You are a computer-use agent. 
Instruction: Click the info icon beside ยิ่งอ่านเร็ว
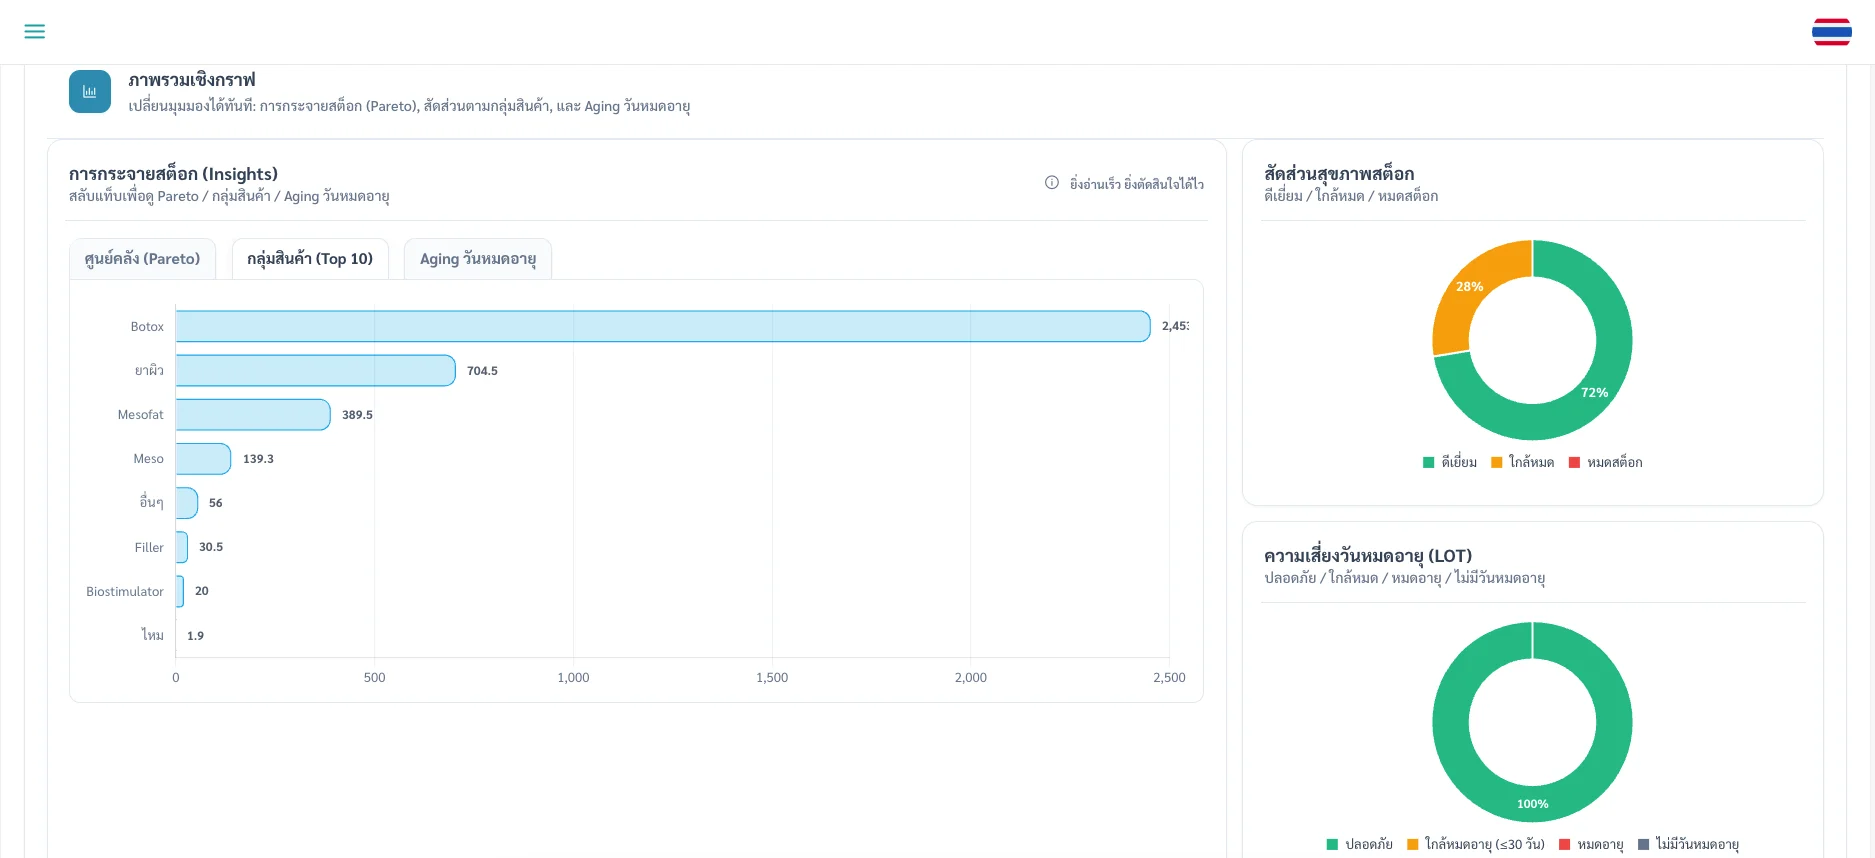[x=1052, y=183]
